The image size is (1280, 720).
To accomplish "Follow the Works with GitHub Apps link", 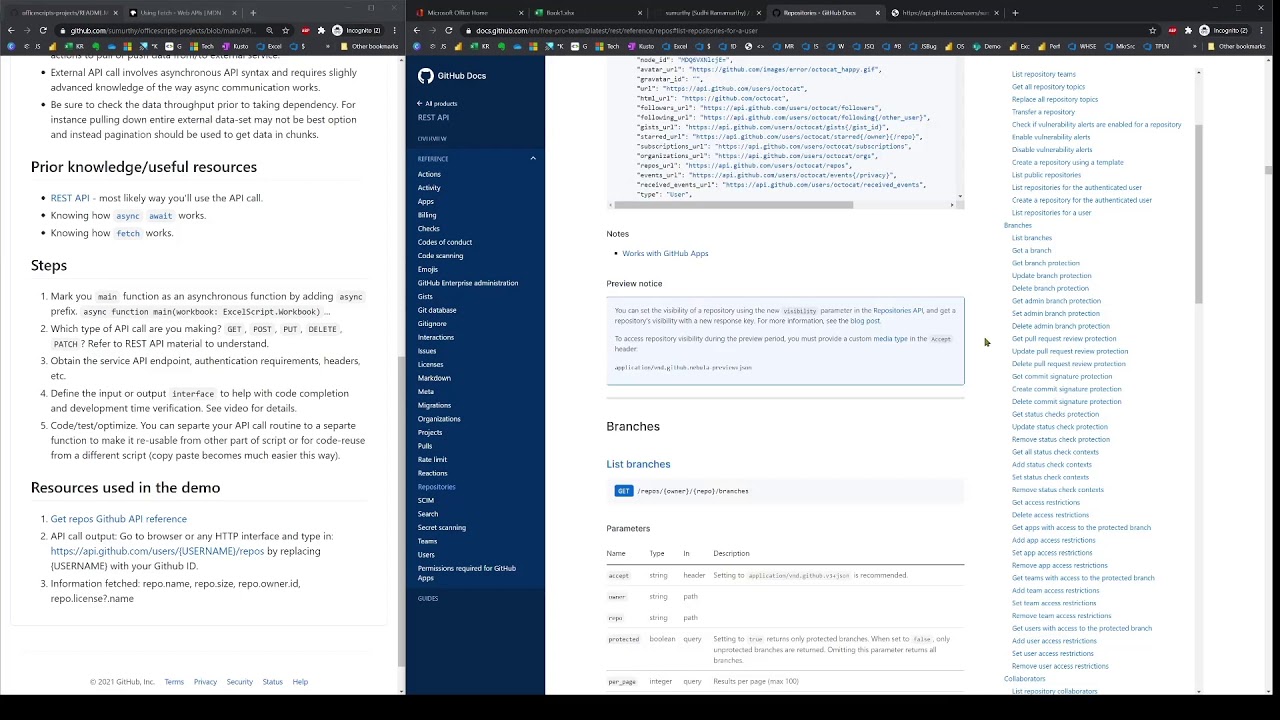I will coord(665,253).
